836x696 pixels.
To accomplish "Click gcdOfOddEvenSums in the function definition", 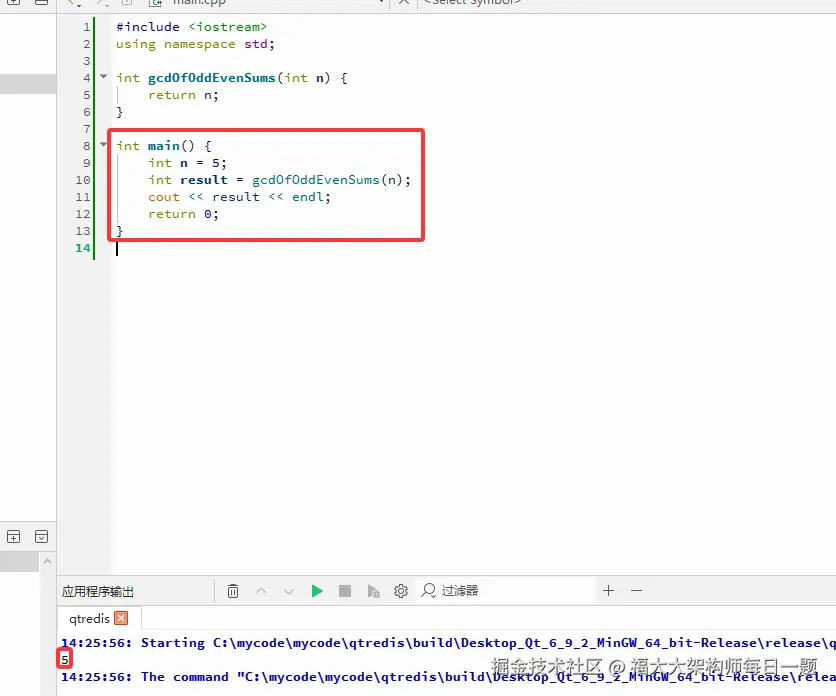I will coord(212,78).
